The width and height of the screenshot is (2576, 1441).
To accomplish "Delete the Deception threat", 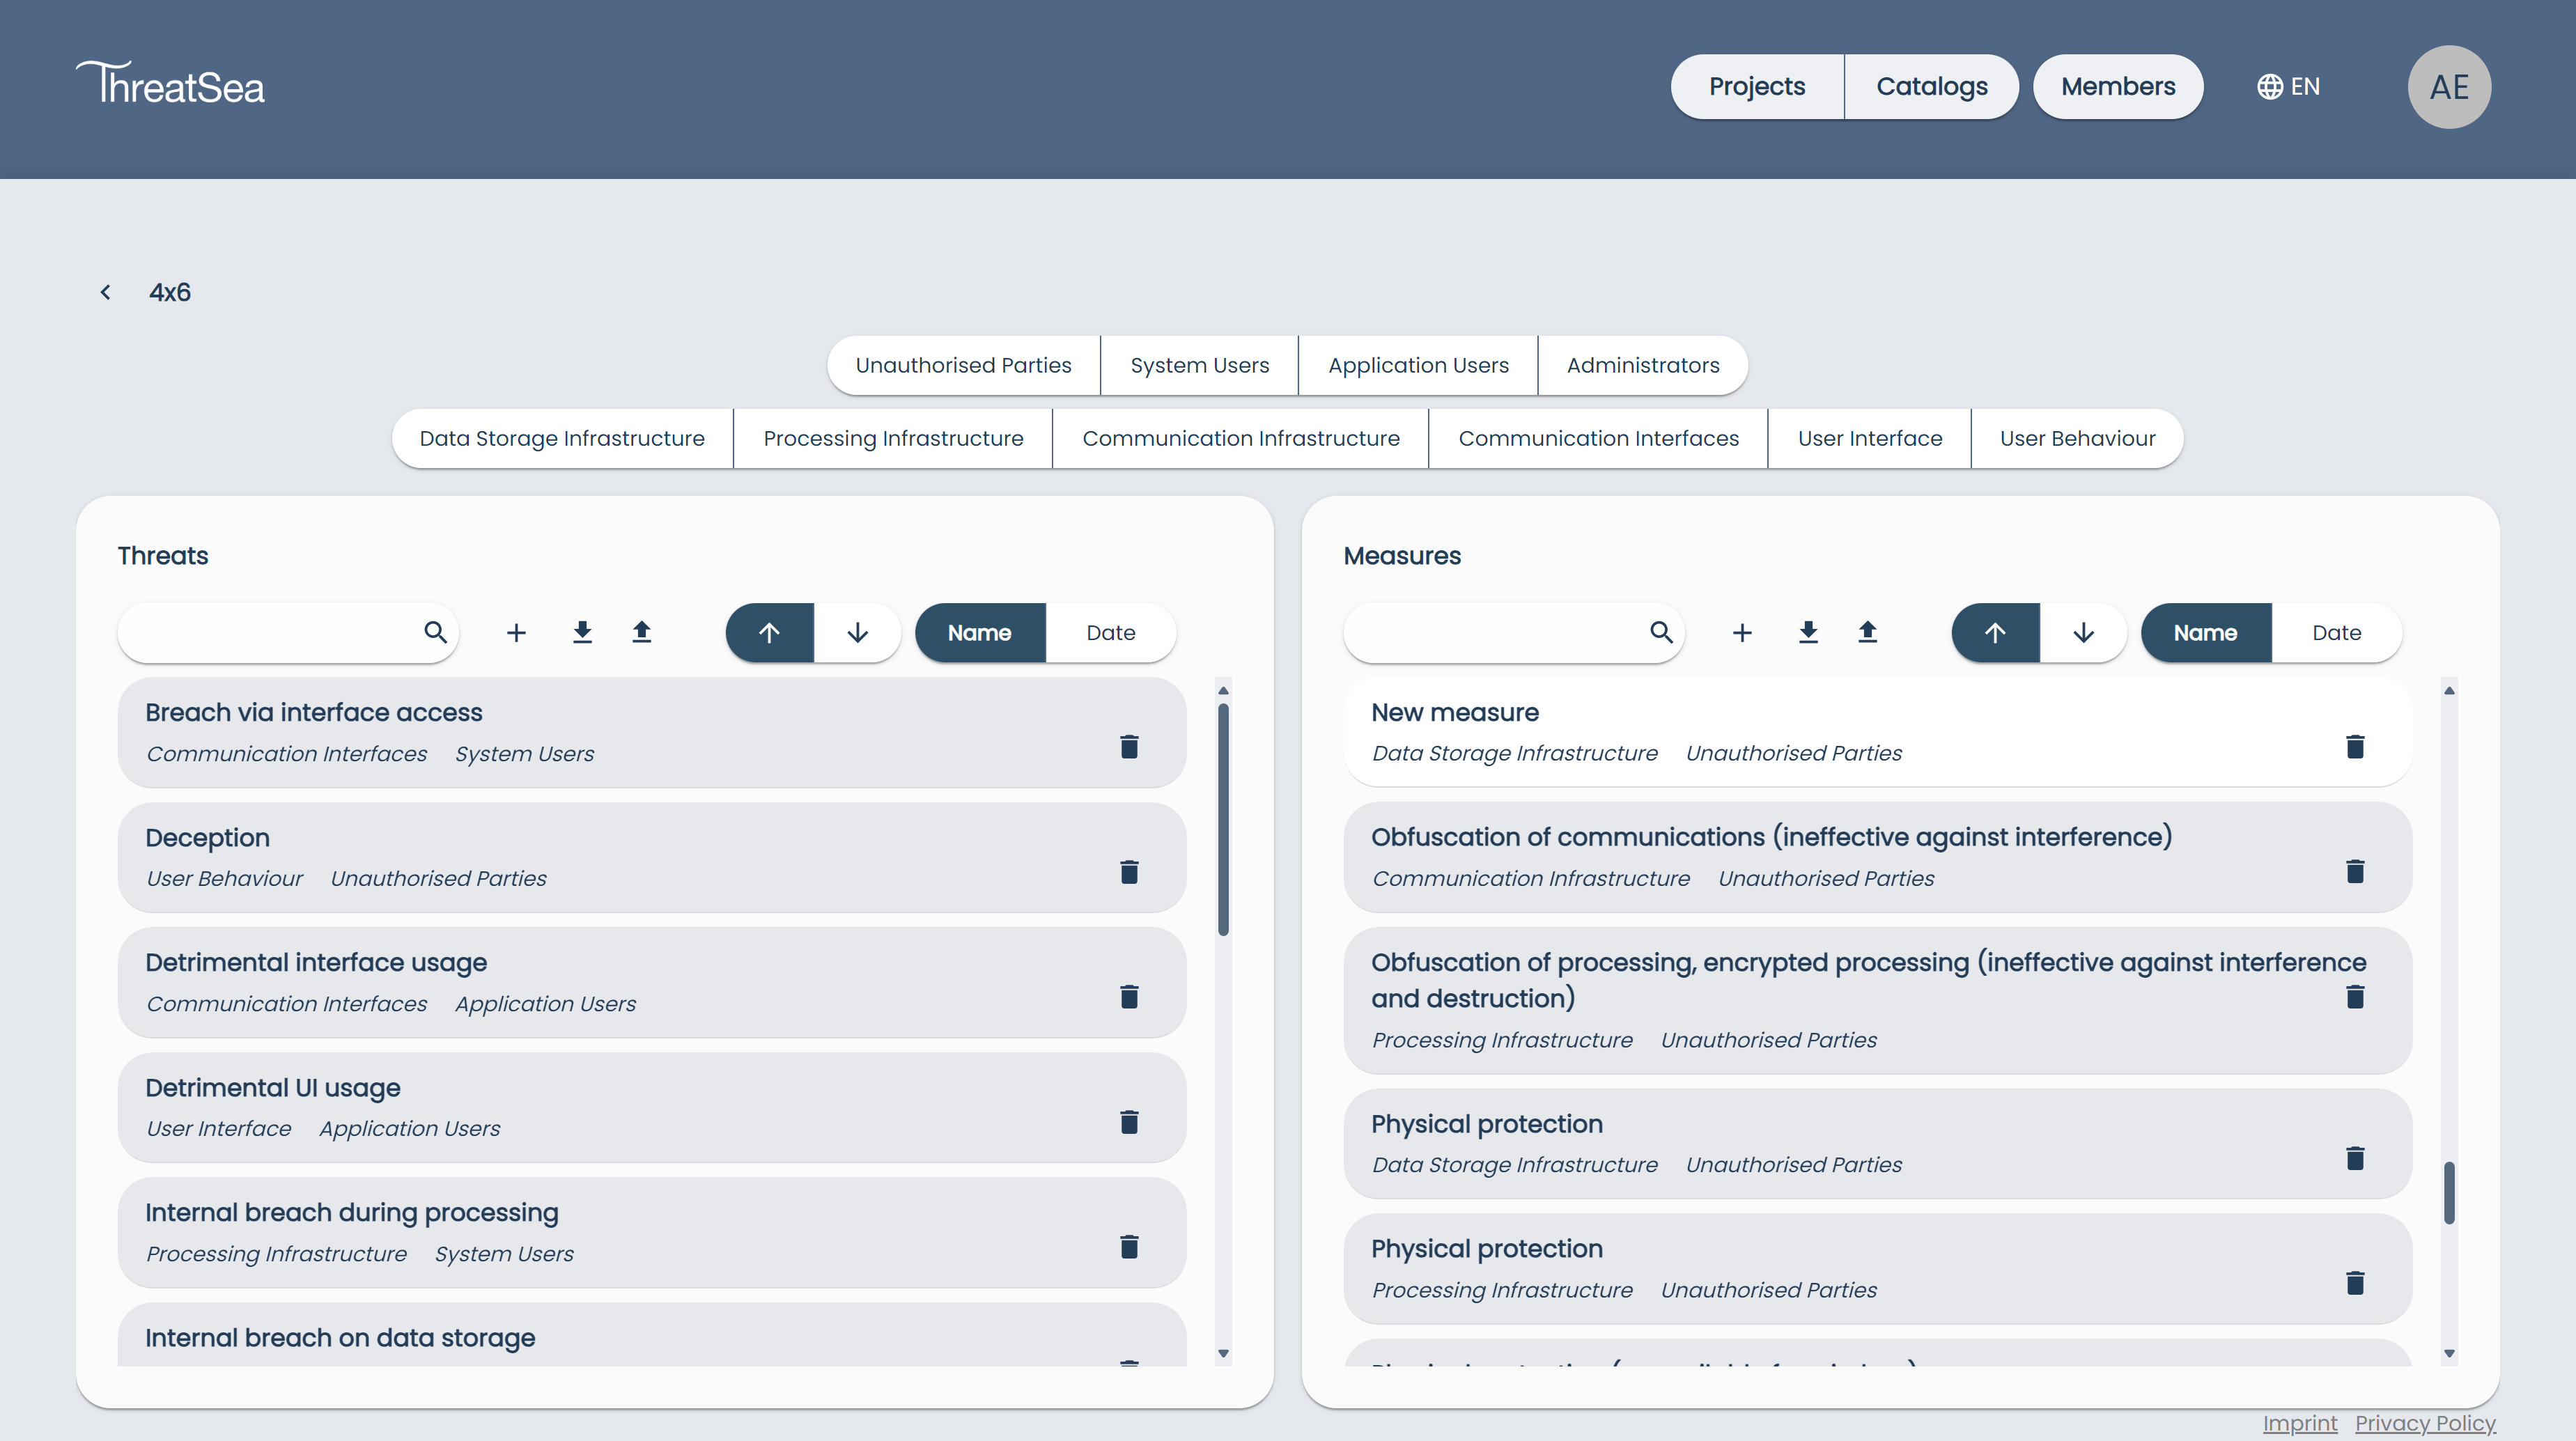I will tap(1129, 872).
